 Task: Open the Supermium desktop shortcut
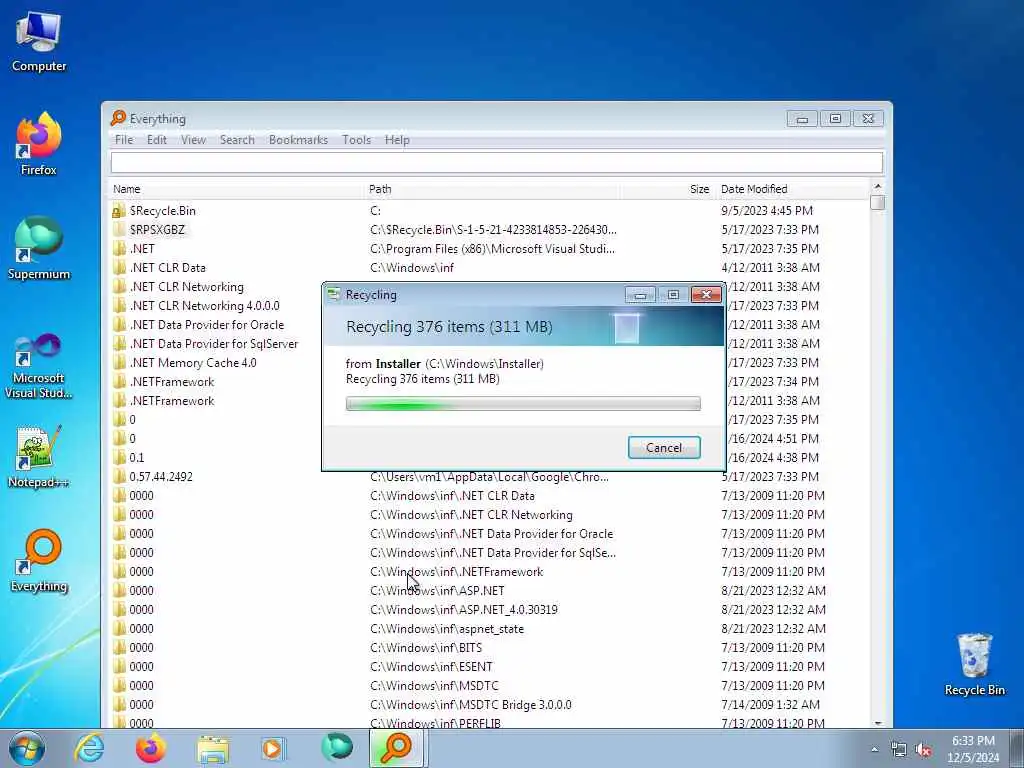pos(39,248)
